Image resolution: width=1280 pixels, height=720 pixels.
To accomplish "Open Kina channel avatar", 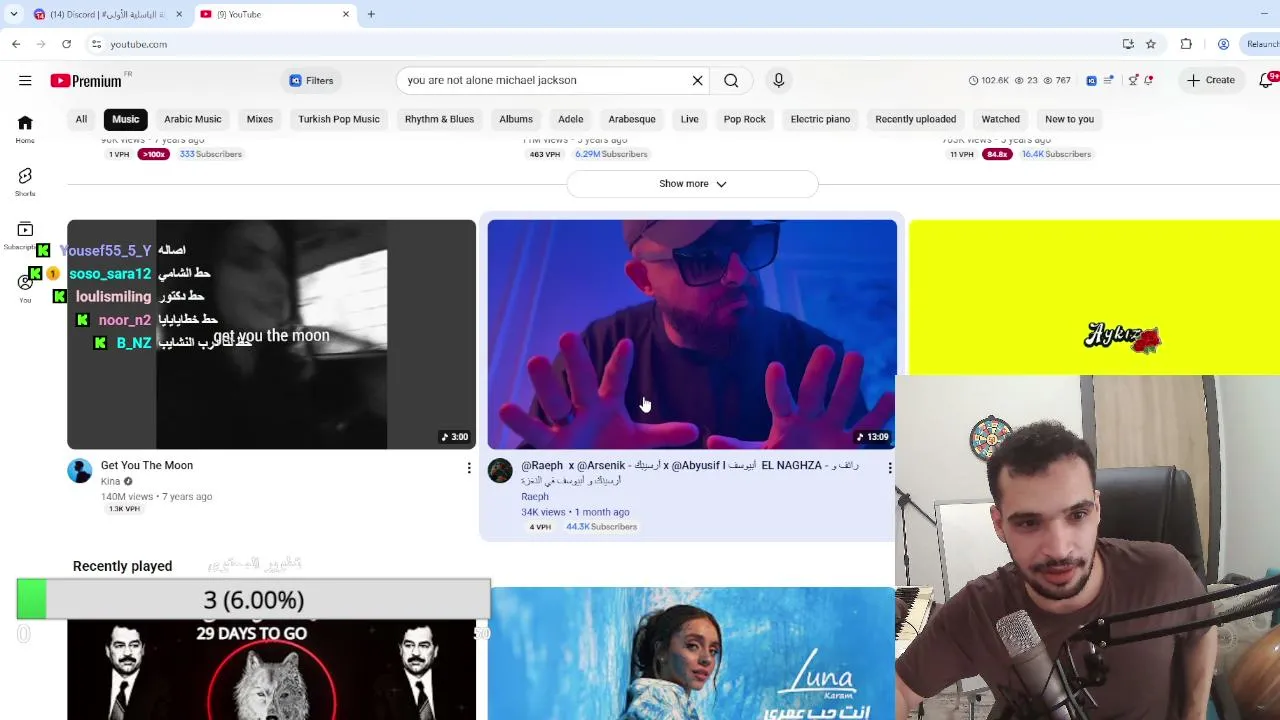I will 80,470.
